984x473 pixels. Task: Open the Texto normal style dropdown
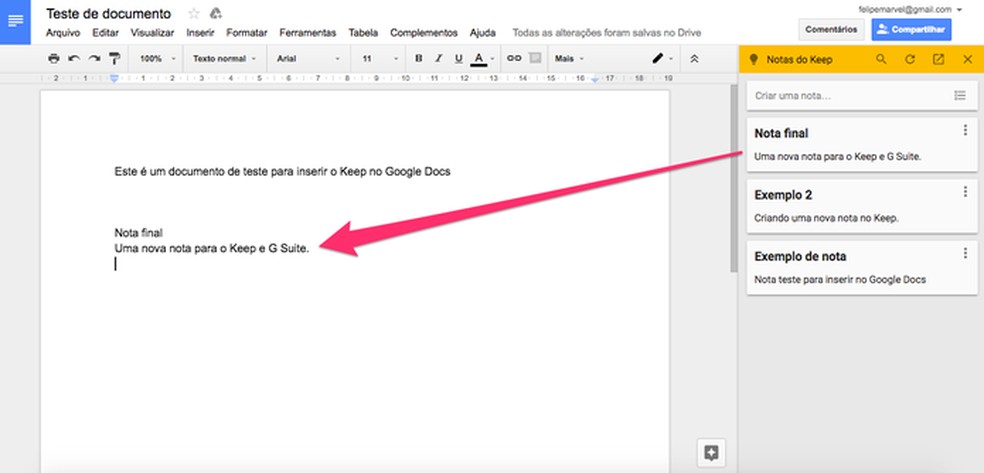point(224,58)
